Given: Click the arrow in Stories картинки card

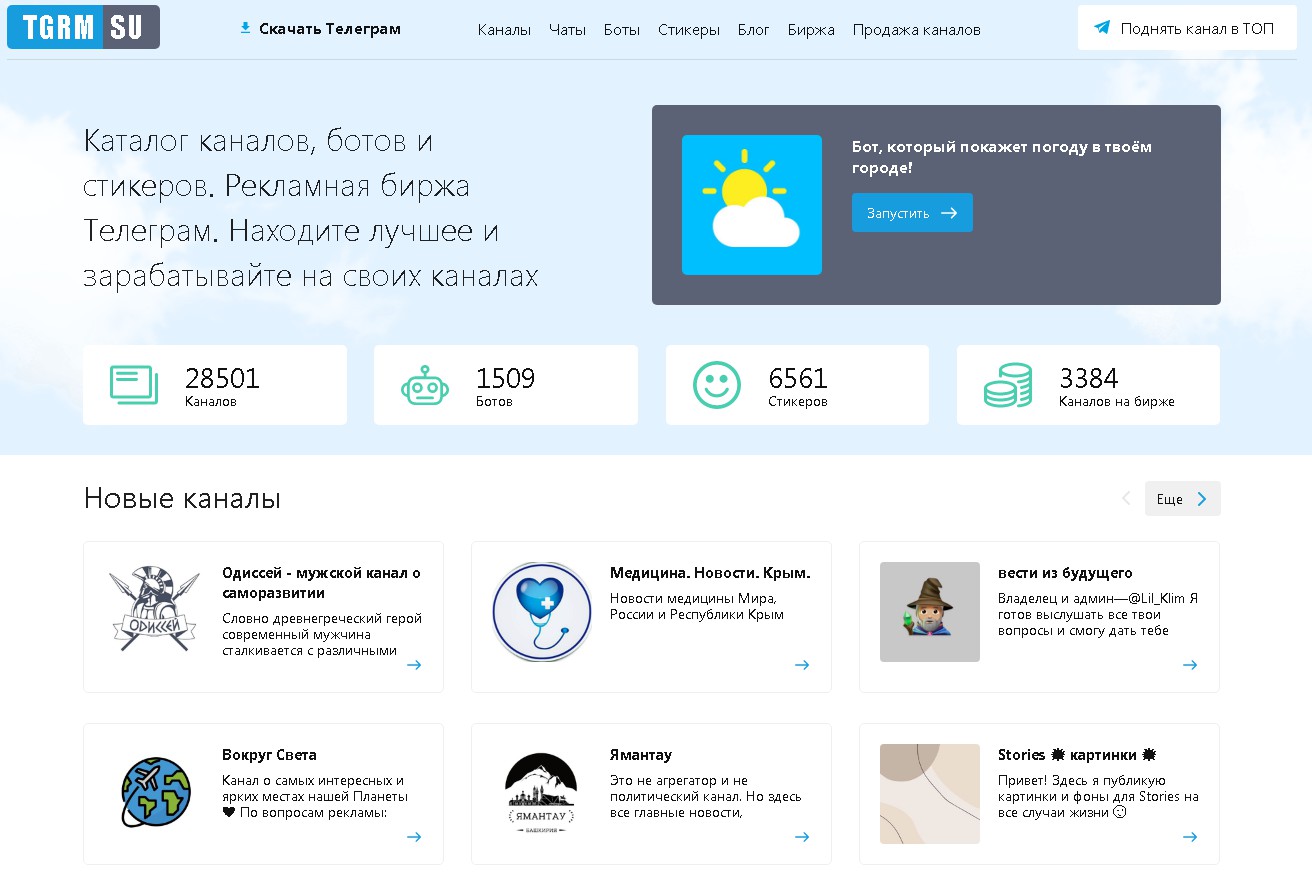Looking at the screenshot, I should 1190,837.
